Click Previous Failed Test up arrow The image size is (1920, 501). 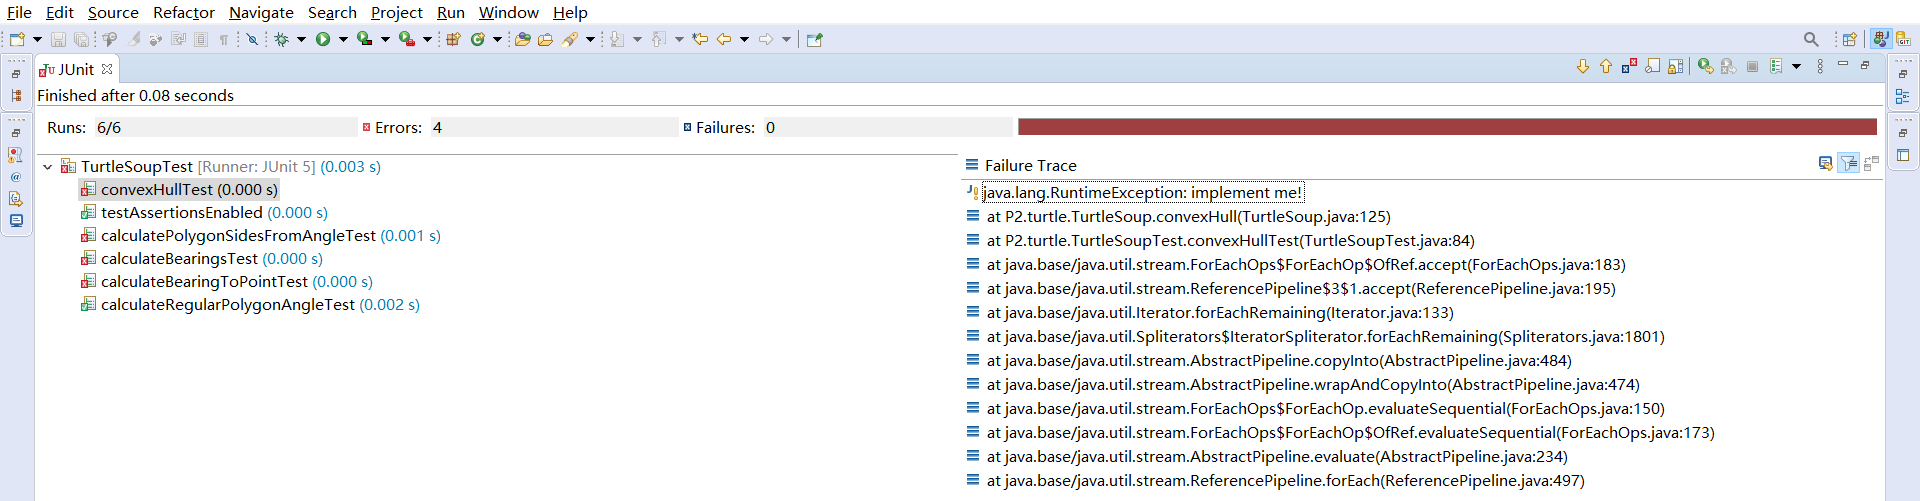pos(1606,66)
